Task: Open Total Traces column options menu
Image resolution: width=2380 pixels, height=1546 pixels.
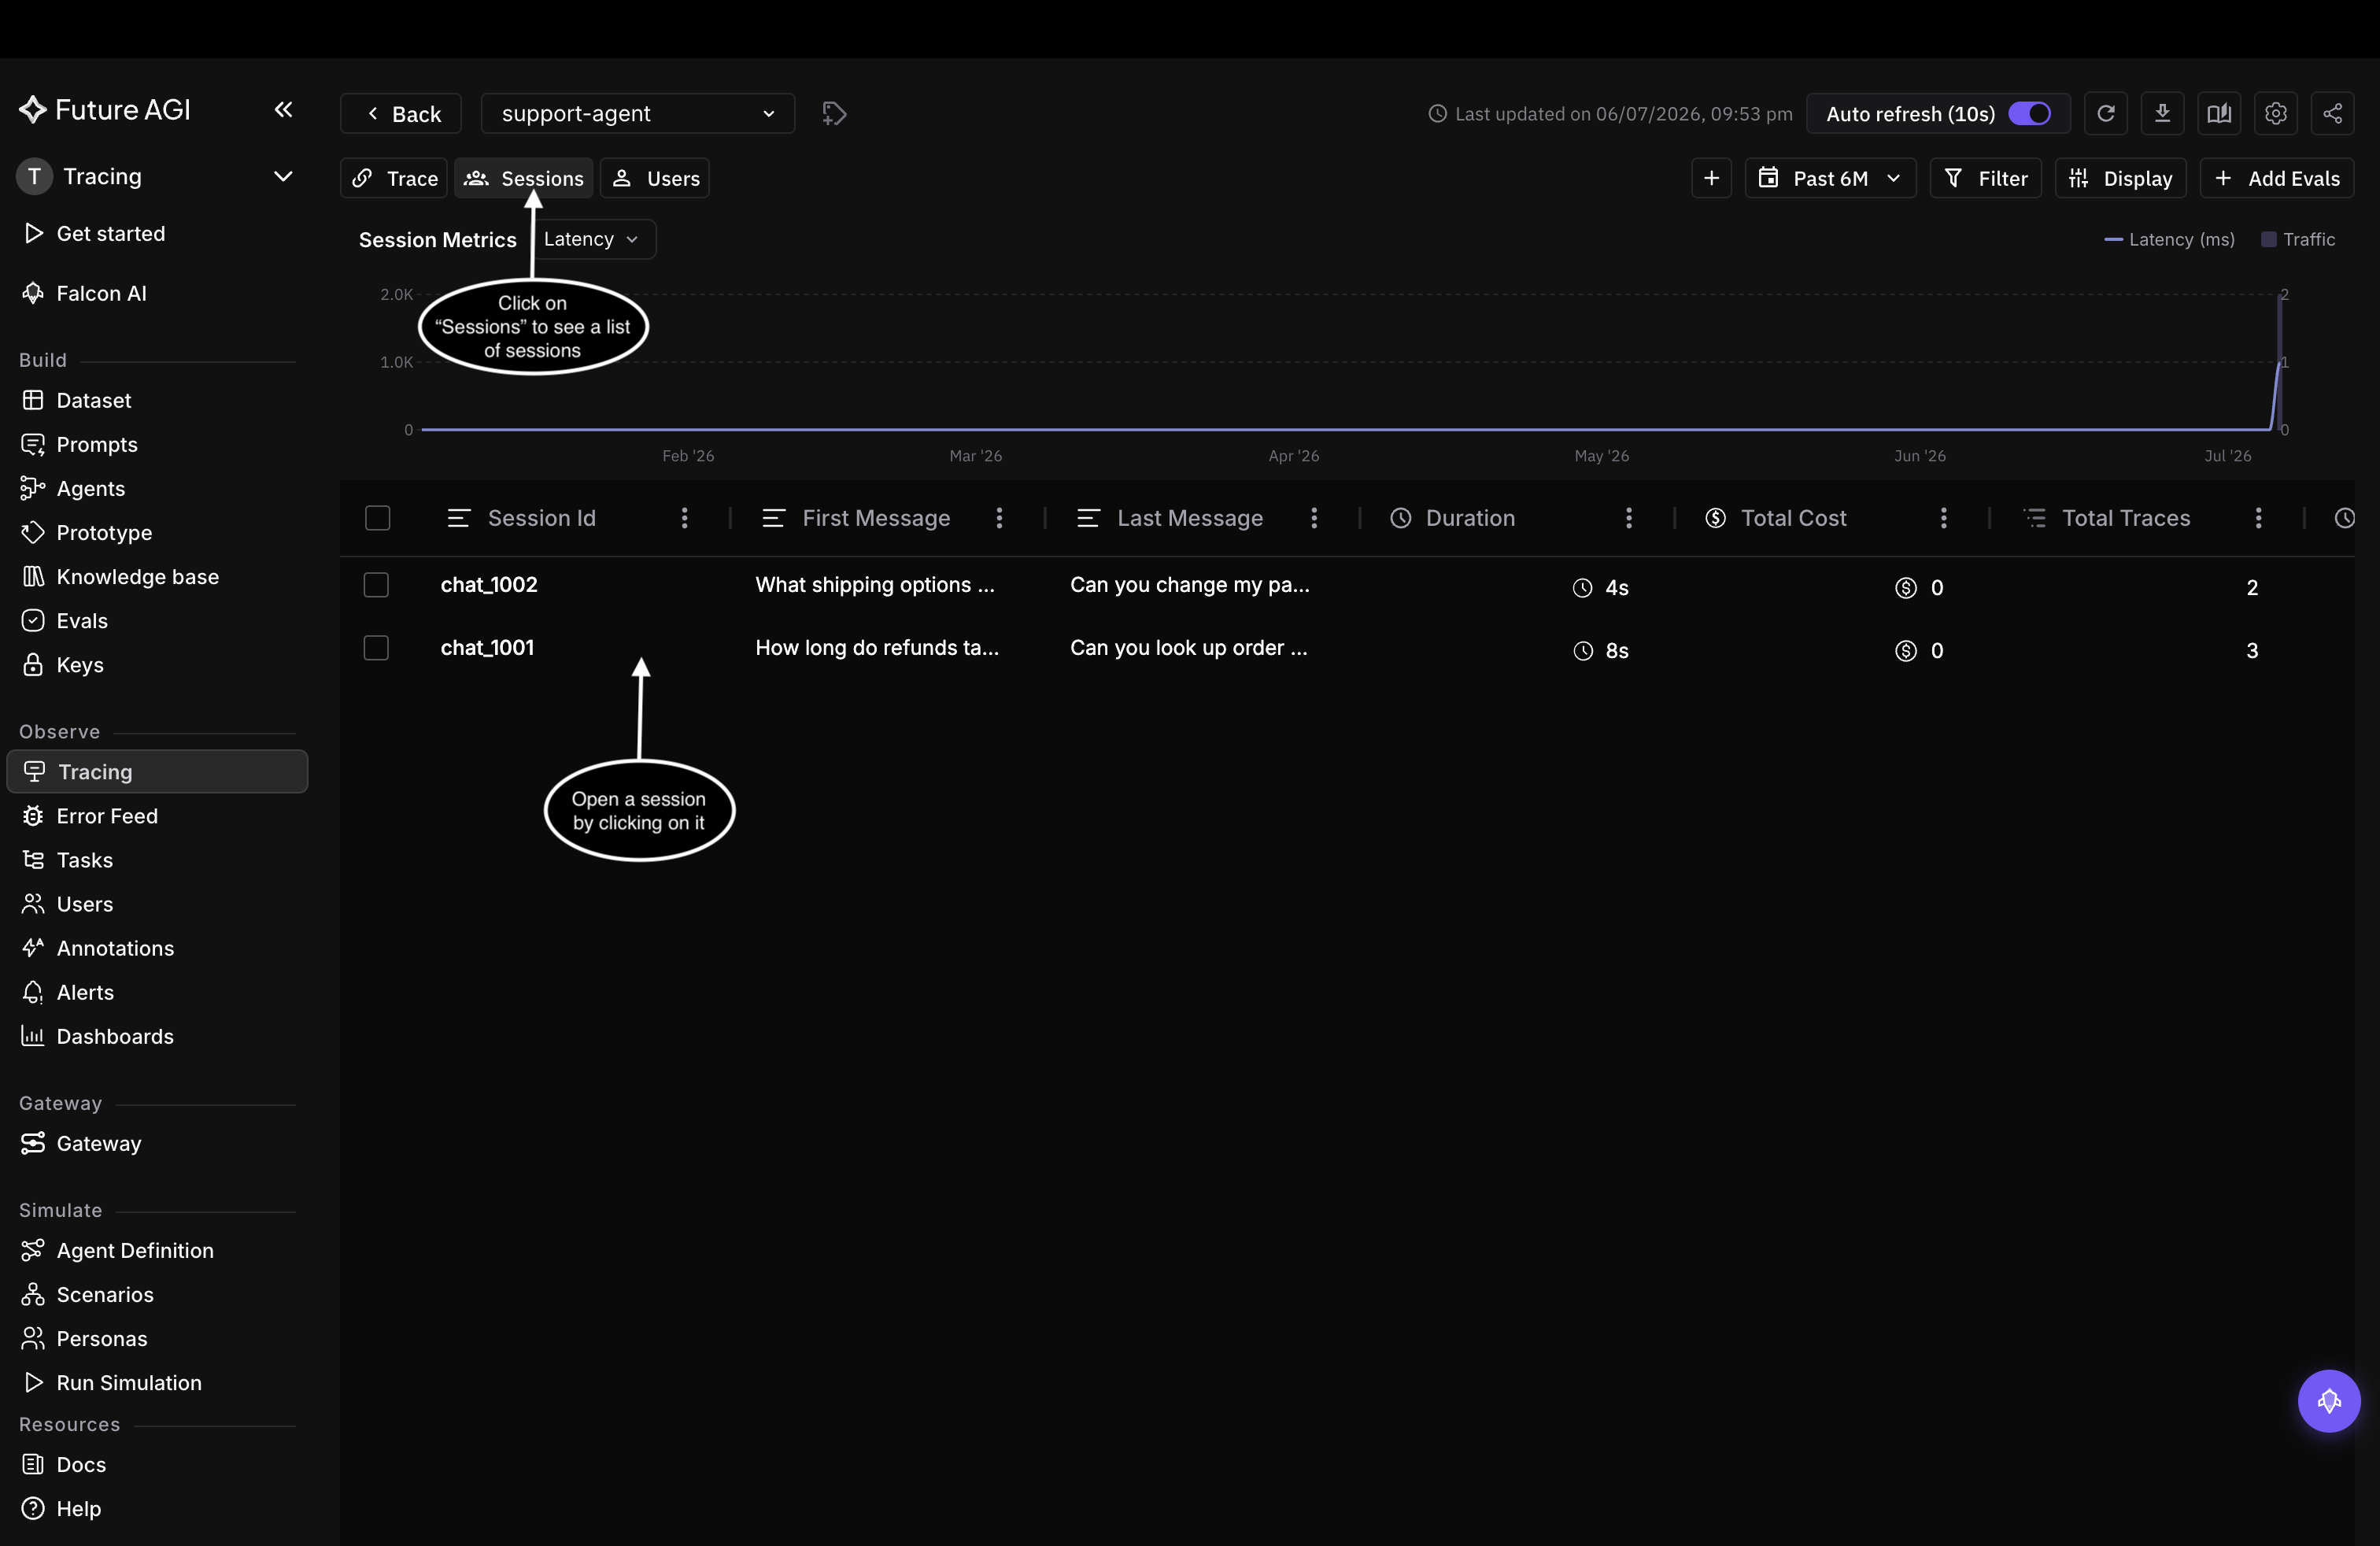Action: pyautogui.click(x=2259, y=518)
